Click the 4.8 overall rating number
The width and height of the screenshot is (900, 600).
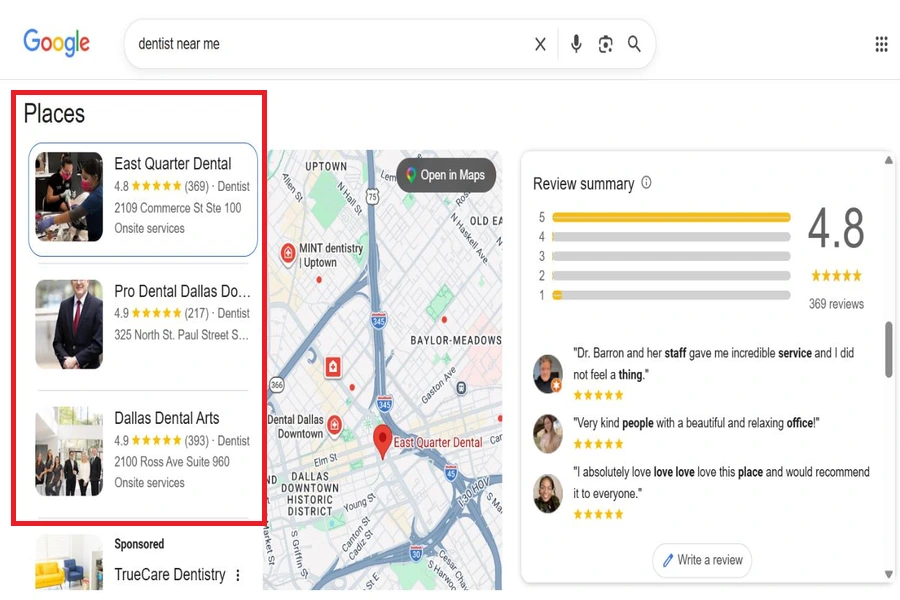click(x=836, y=229)
